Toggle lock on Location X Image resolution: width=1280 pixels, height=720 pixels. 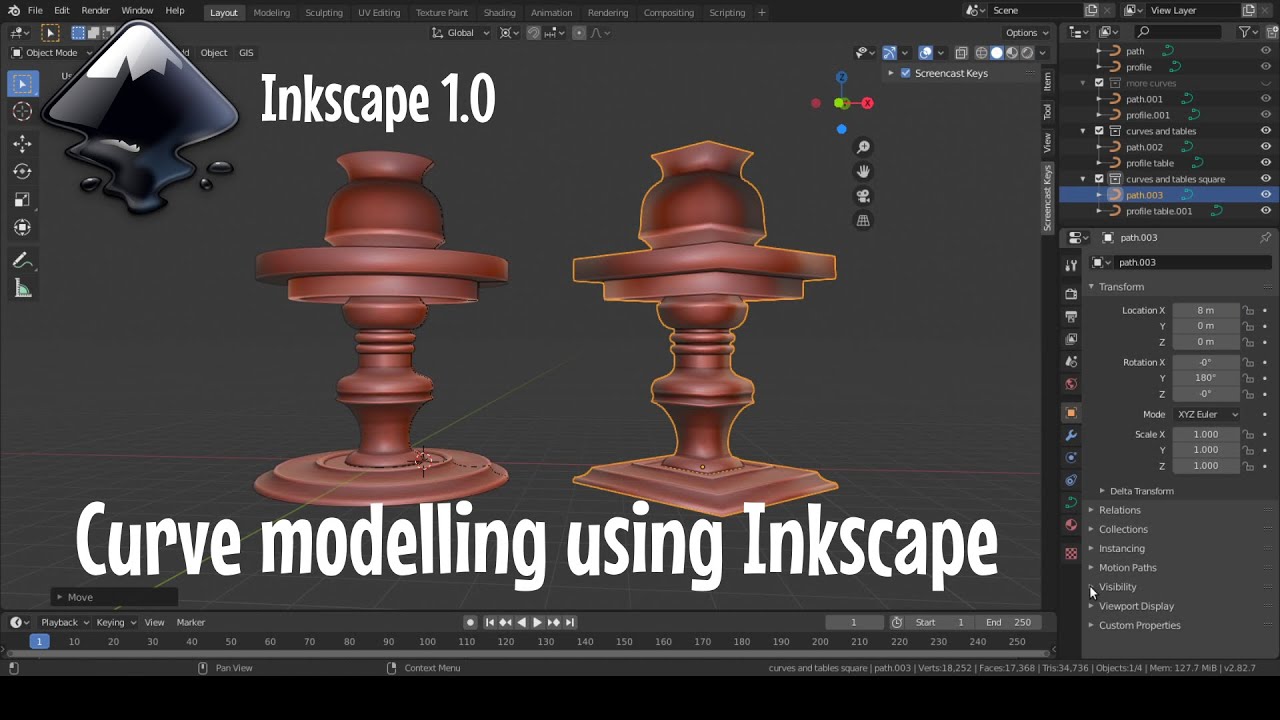coord(1248,310)
